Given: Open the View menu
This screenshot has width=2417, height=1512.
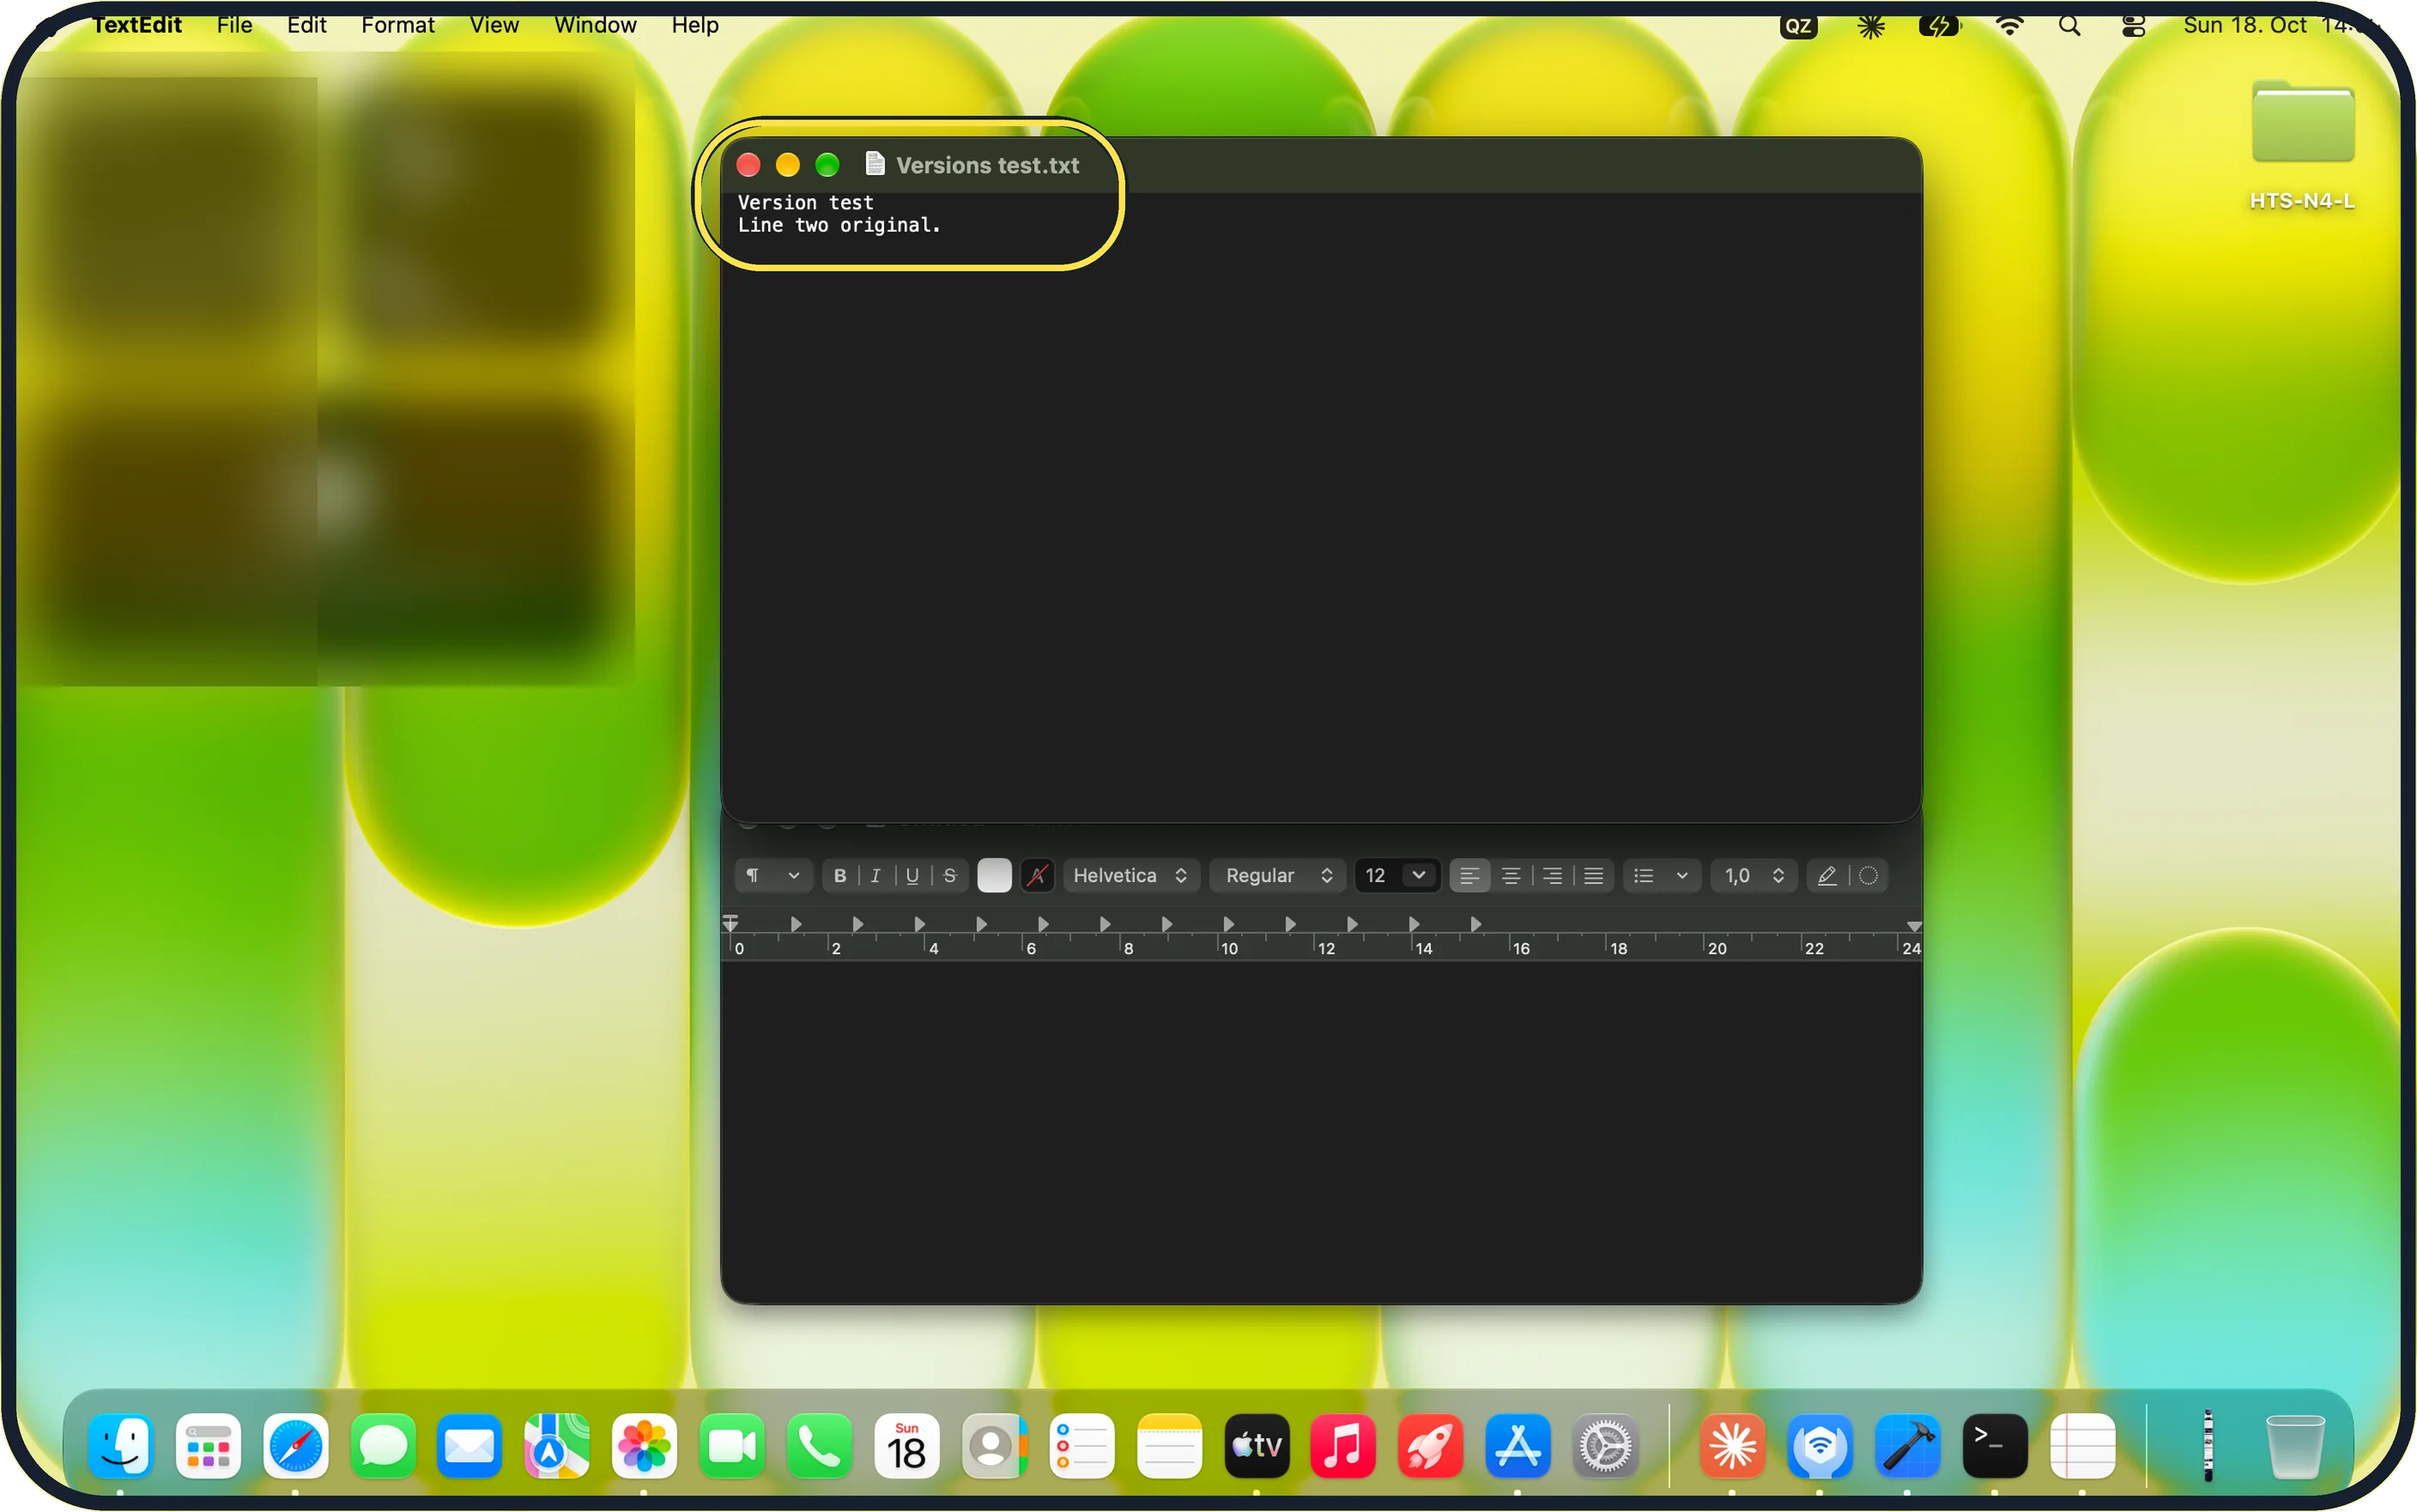Looking at the screenshot, I should click(x=494, y=25).
